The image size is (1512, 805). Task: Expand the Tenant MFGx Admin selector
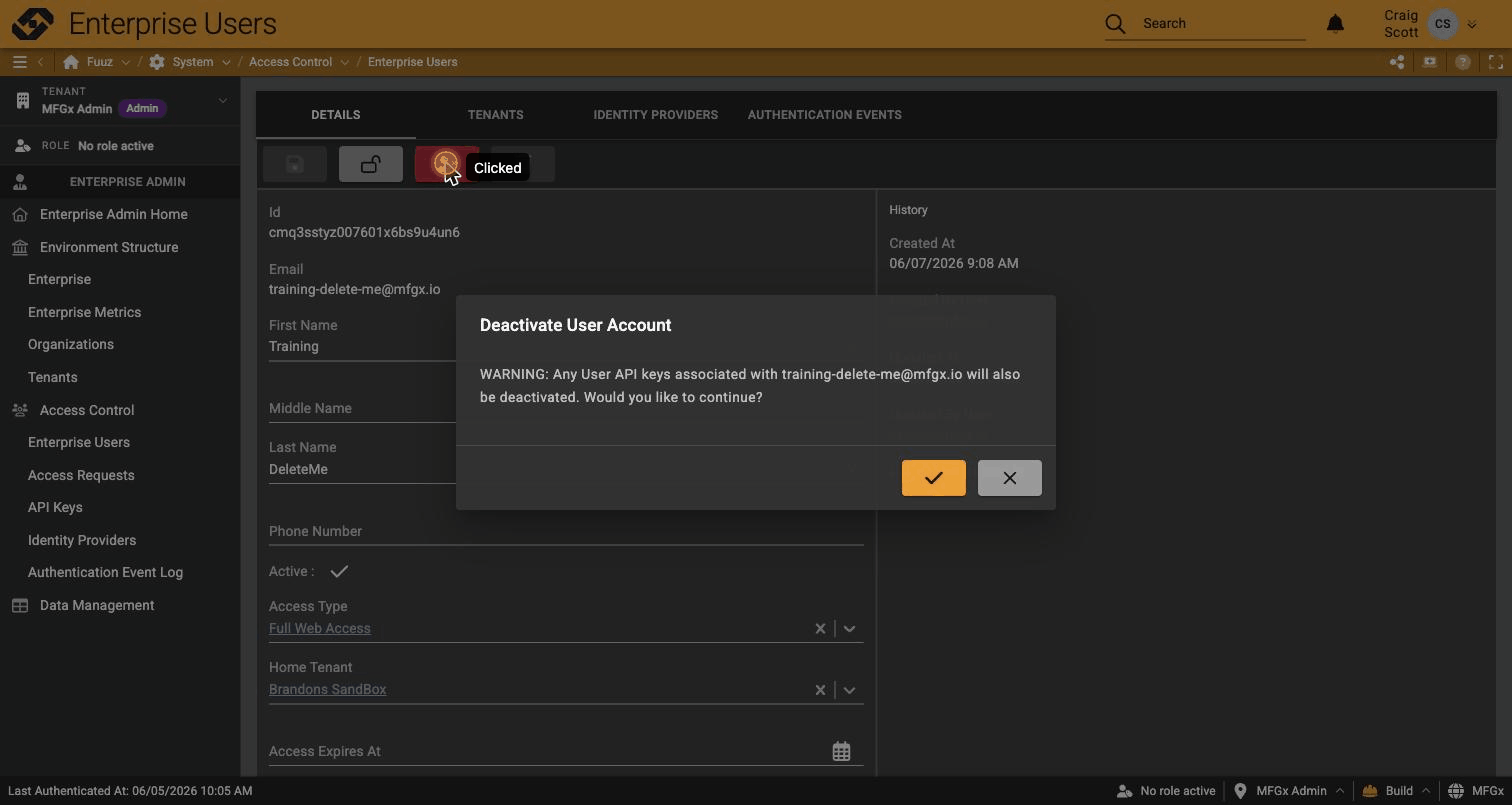point(222,100)
